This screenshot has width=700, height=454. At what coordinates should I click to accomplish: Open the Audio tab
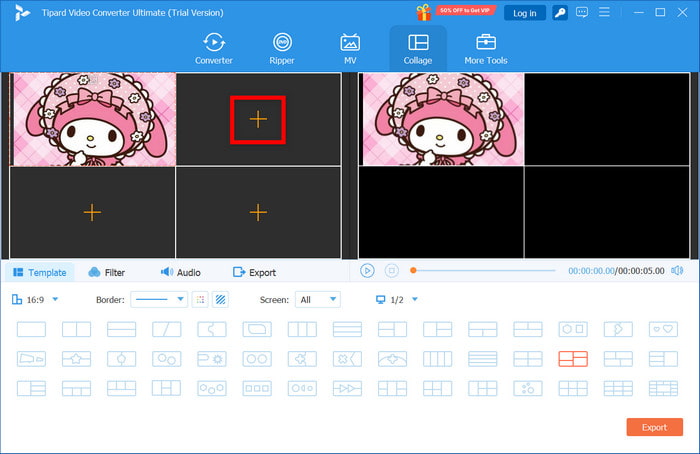tap(180, 272)
